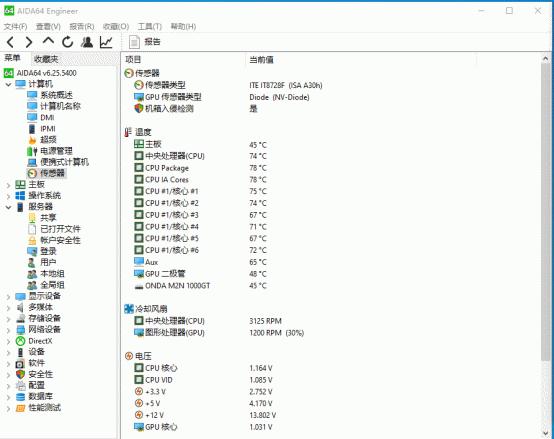Image resolution: width=554 pixels, height=439 pixels.
Task: Click the vertical scrollbar down arrow
Action: click(x=546, y=433)
